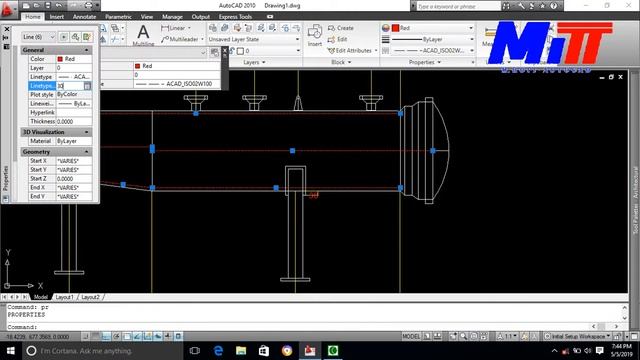Viewport: 640px width, 360px height.
Task: Click the Print icon in quick access toolbar
Action: pyautogui.click(x=88, y=6)
